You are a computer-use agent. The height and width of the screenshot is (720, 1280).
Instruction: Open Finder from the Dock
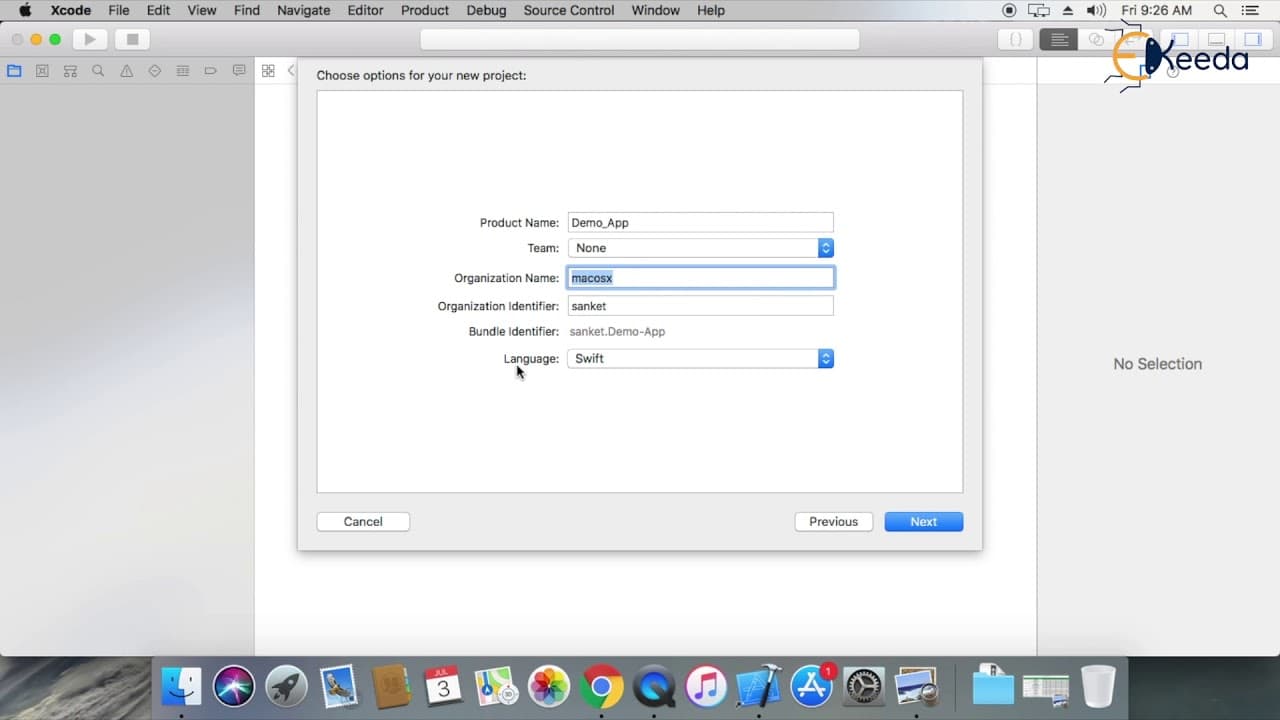(x=182, y=686)
